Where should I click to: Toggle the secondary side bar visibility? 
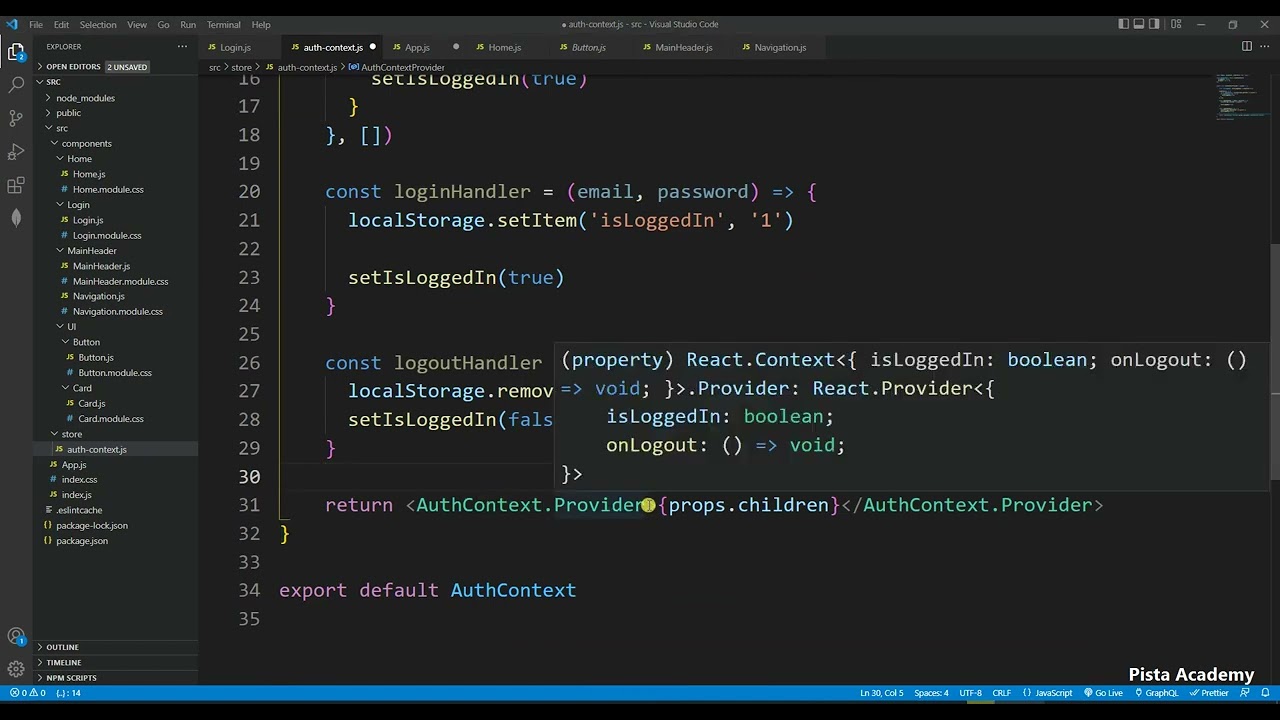pyautogui.click(x=1154, y=24)
